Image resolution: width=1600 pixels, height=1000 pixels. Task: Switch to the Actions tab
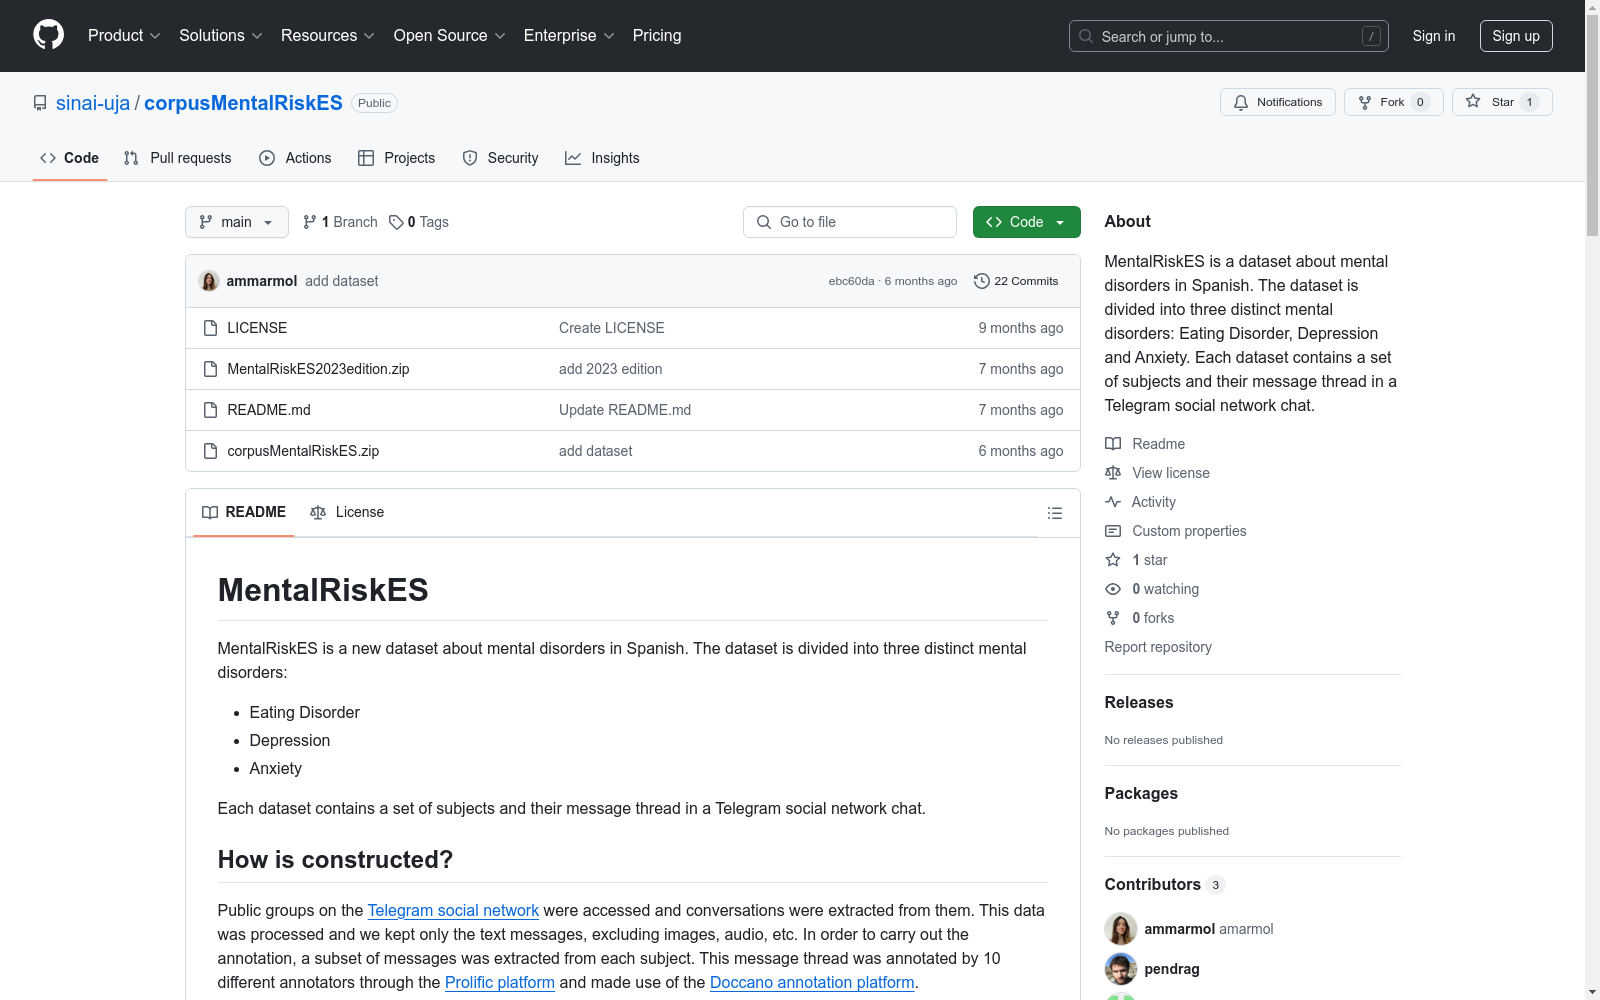295,158
